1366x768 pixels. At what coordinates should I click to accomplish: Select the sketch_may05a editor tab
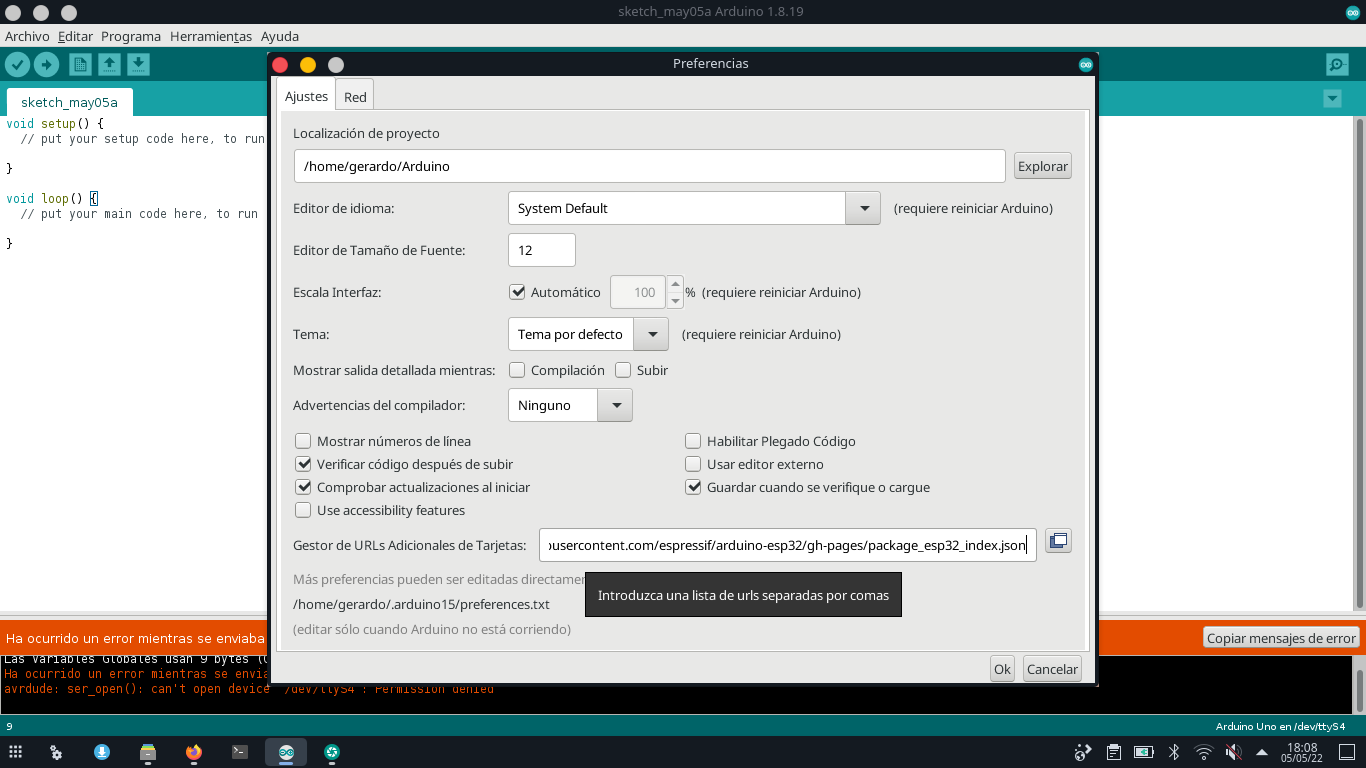[x=69, y=102]
